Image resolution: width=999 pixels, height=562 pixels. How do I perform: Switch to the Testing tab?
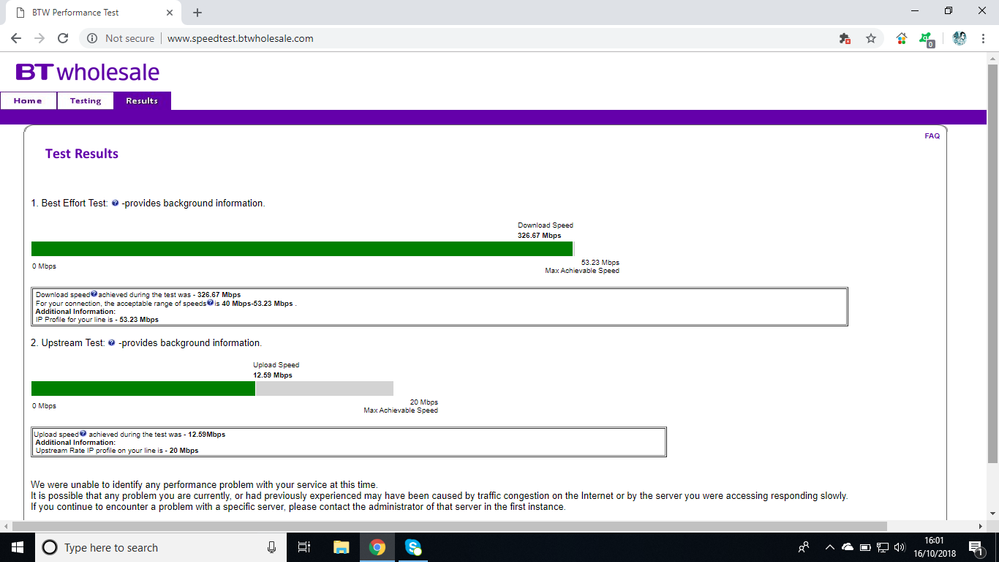click(85, 101)
